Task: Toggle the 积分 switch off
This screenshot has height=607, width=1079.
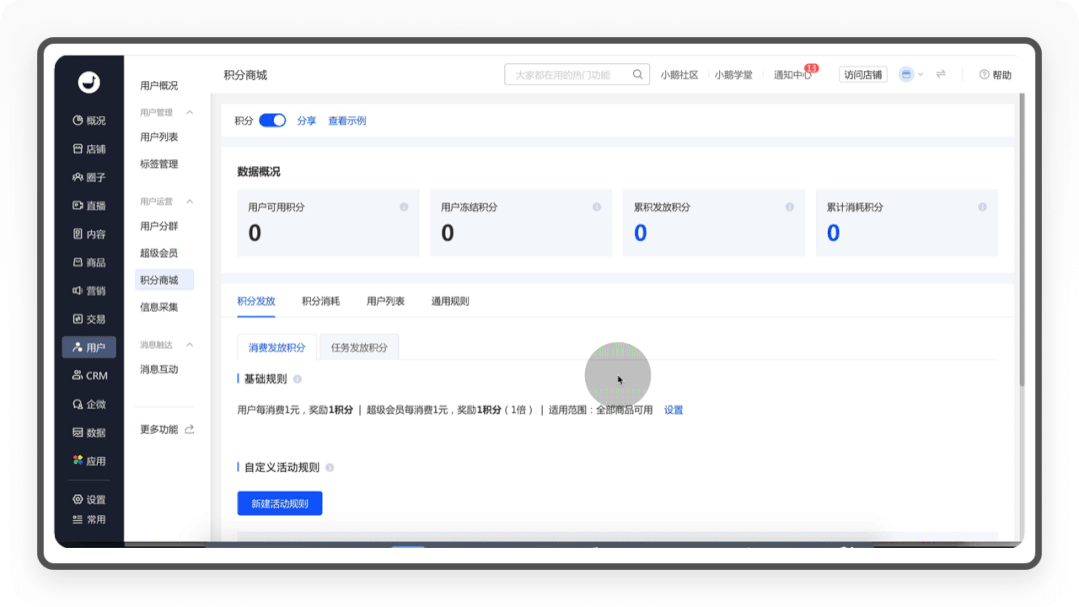Action: [273, 120]
